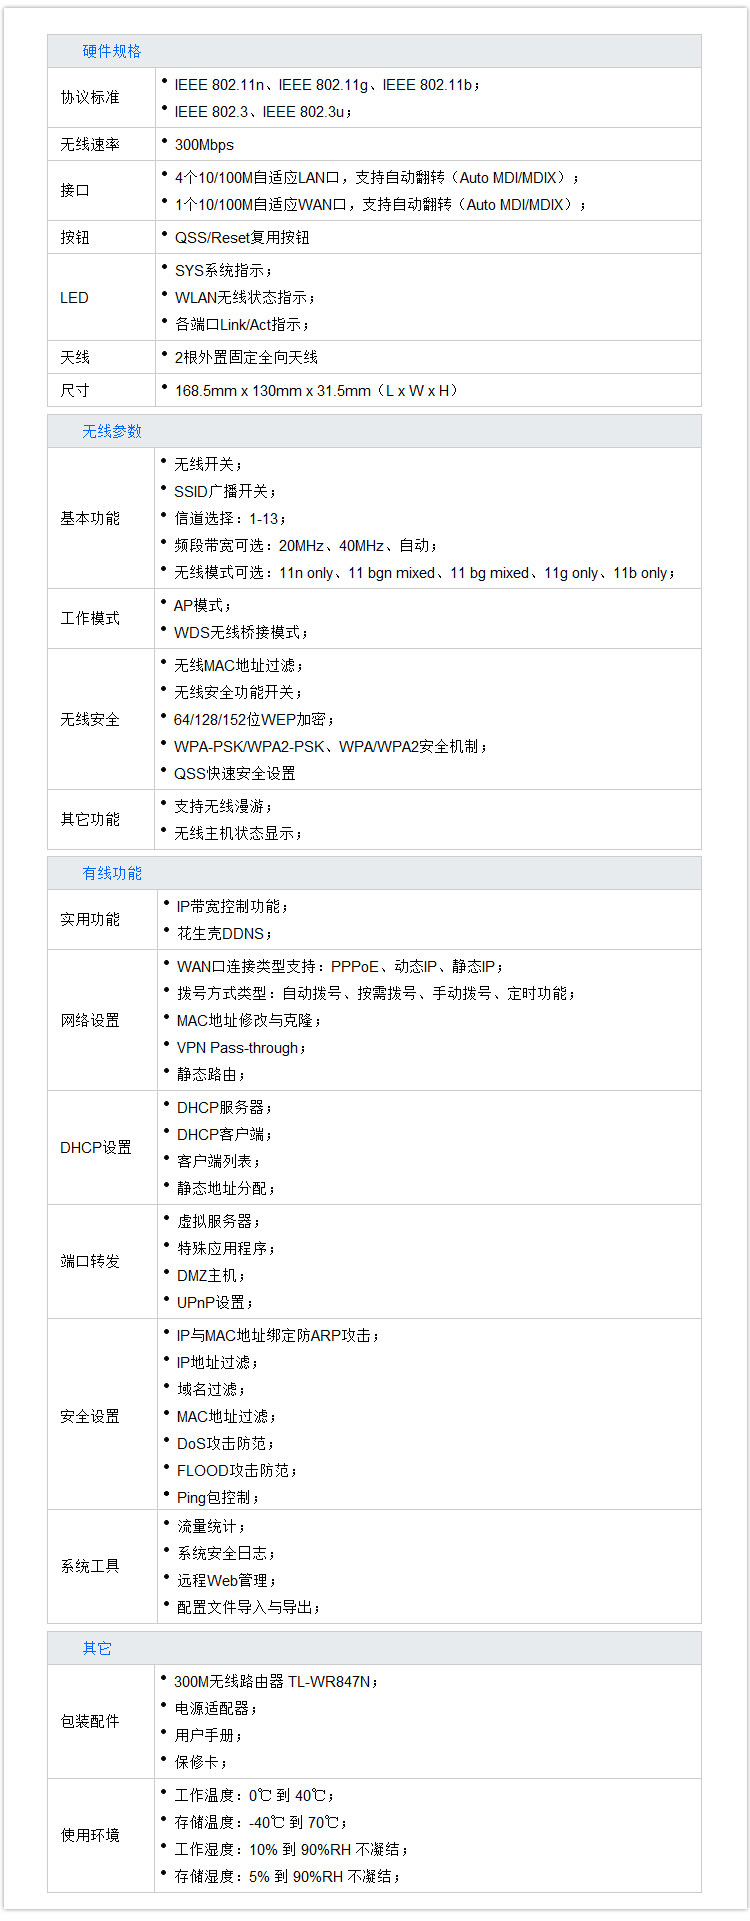Click the 有线功能 section title

pyautogui.click(x=111, y=873)
